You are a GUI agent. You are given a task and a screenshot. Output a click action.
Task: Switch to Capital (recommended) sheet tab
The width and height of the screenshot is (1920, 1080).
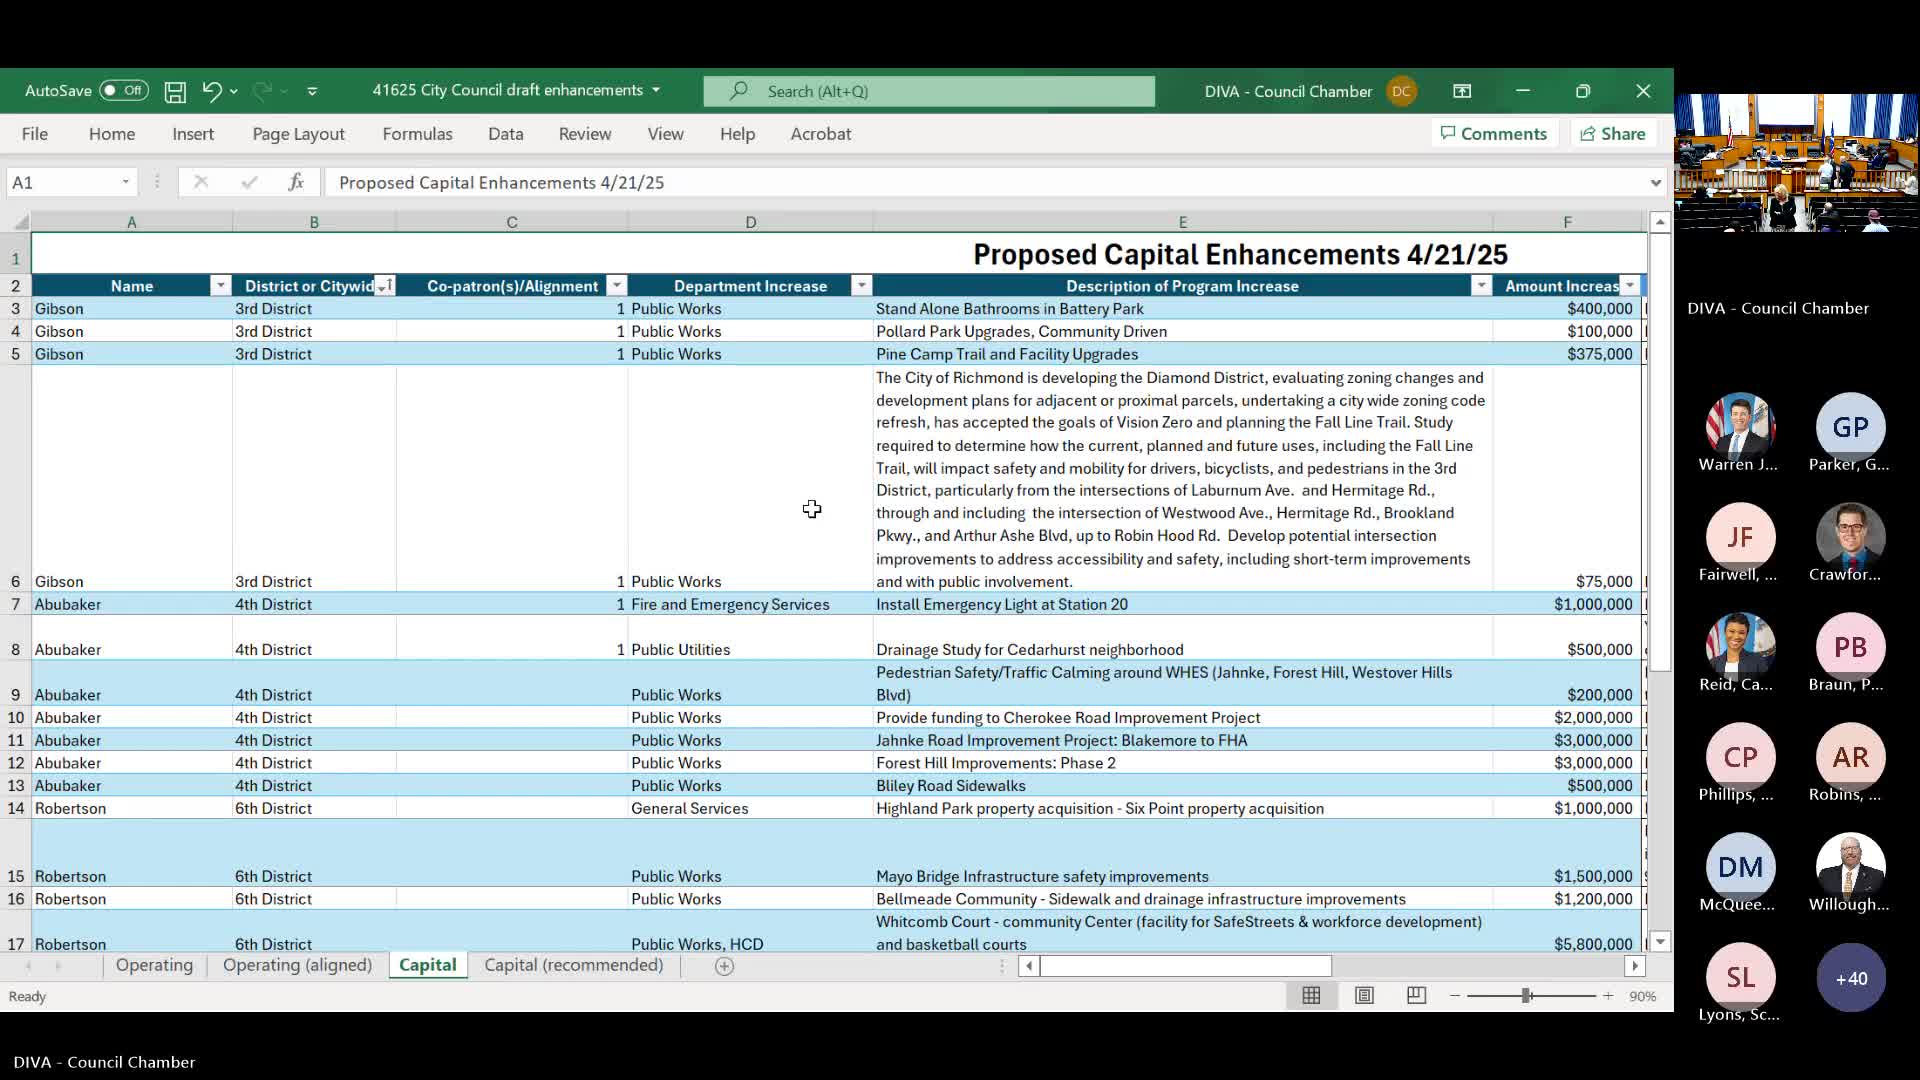click(574, 965)
